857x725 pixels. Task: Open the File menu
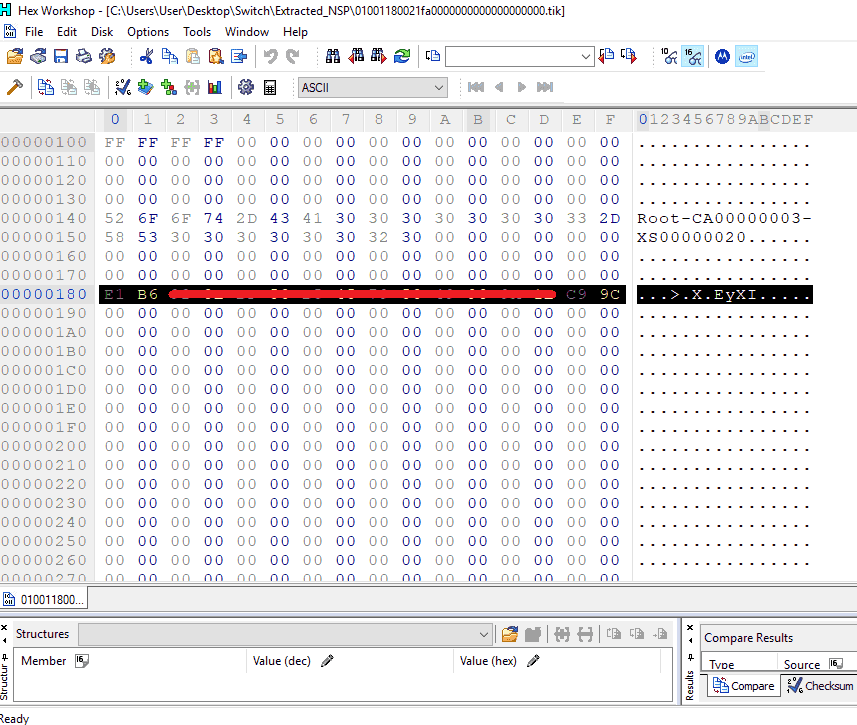coord(34,32)
